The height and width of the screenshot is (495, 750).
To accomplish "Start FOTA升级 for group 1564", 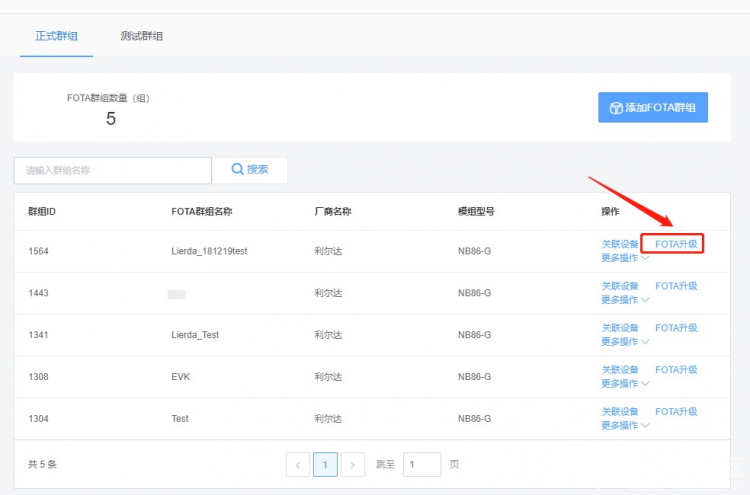I will (676, 244).
